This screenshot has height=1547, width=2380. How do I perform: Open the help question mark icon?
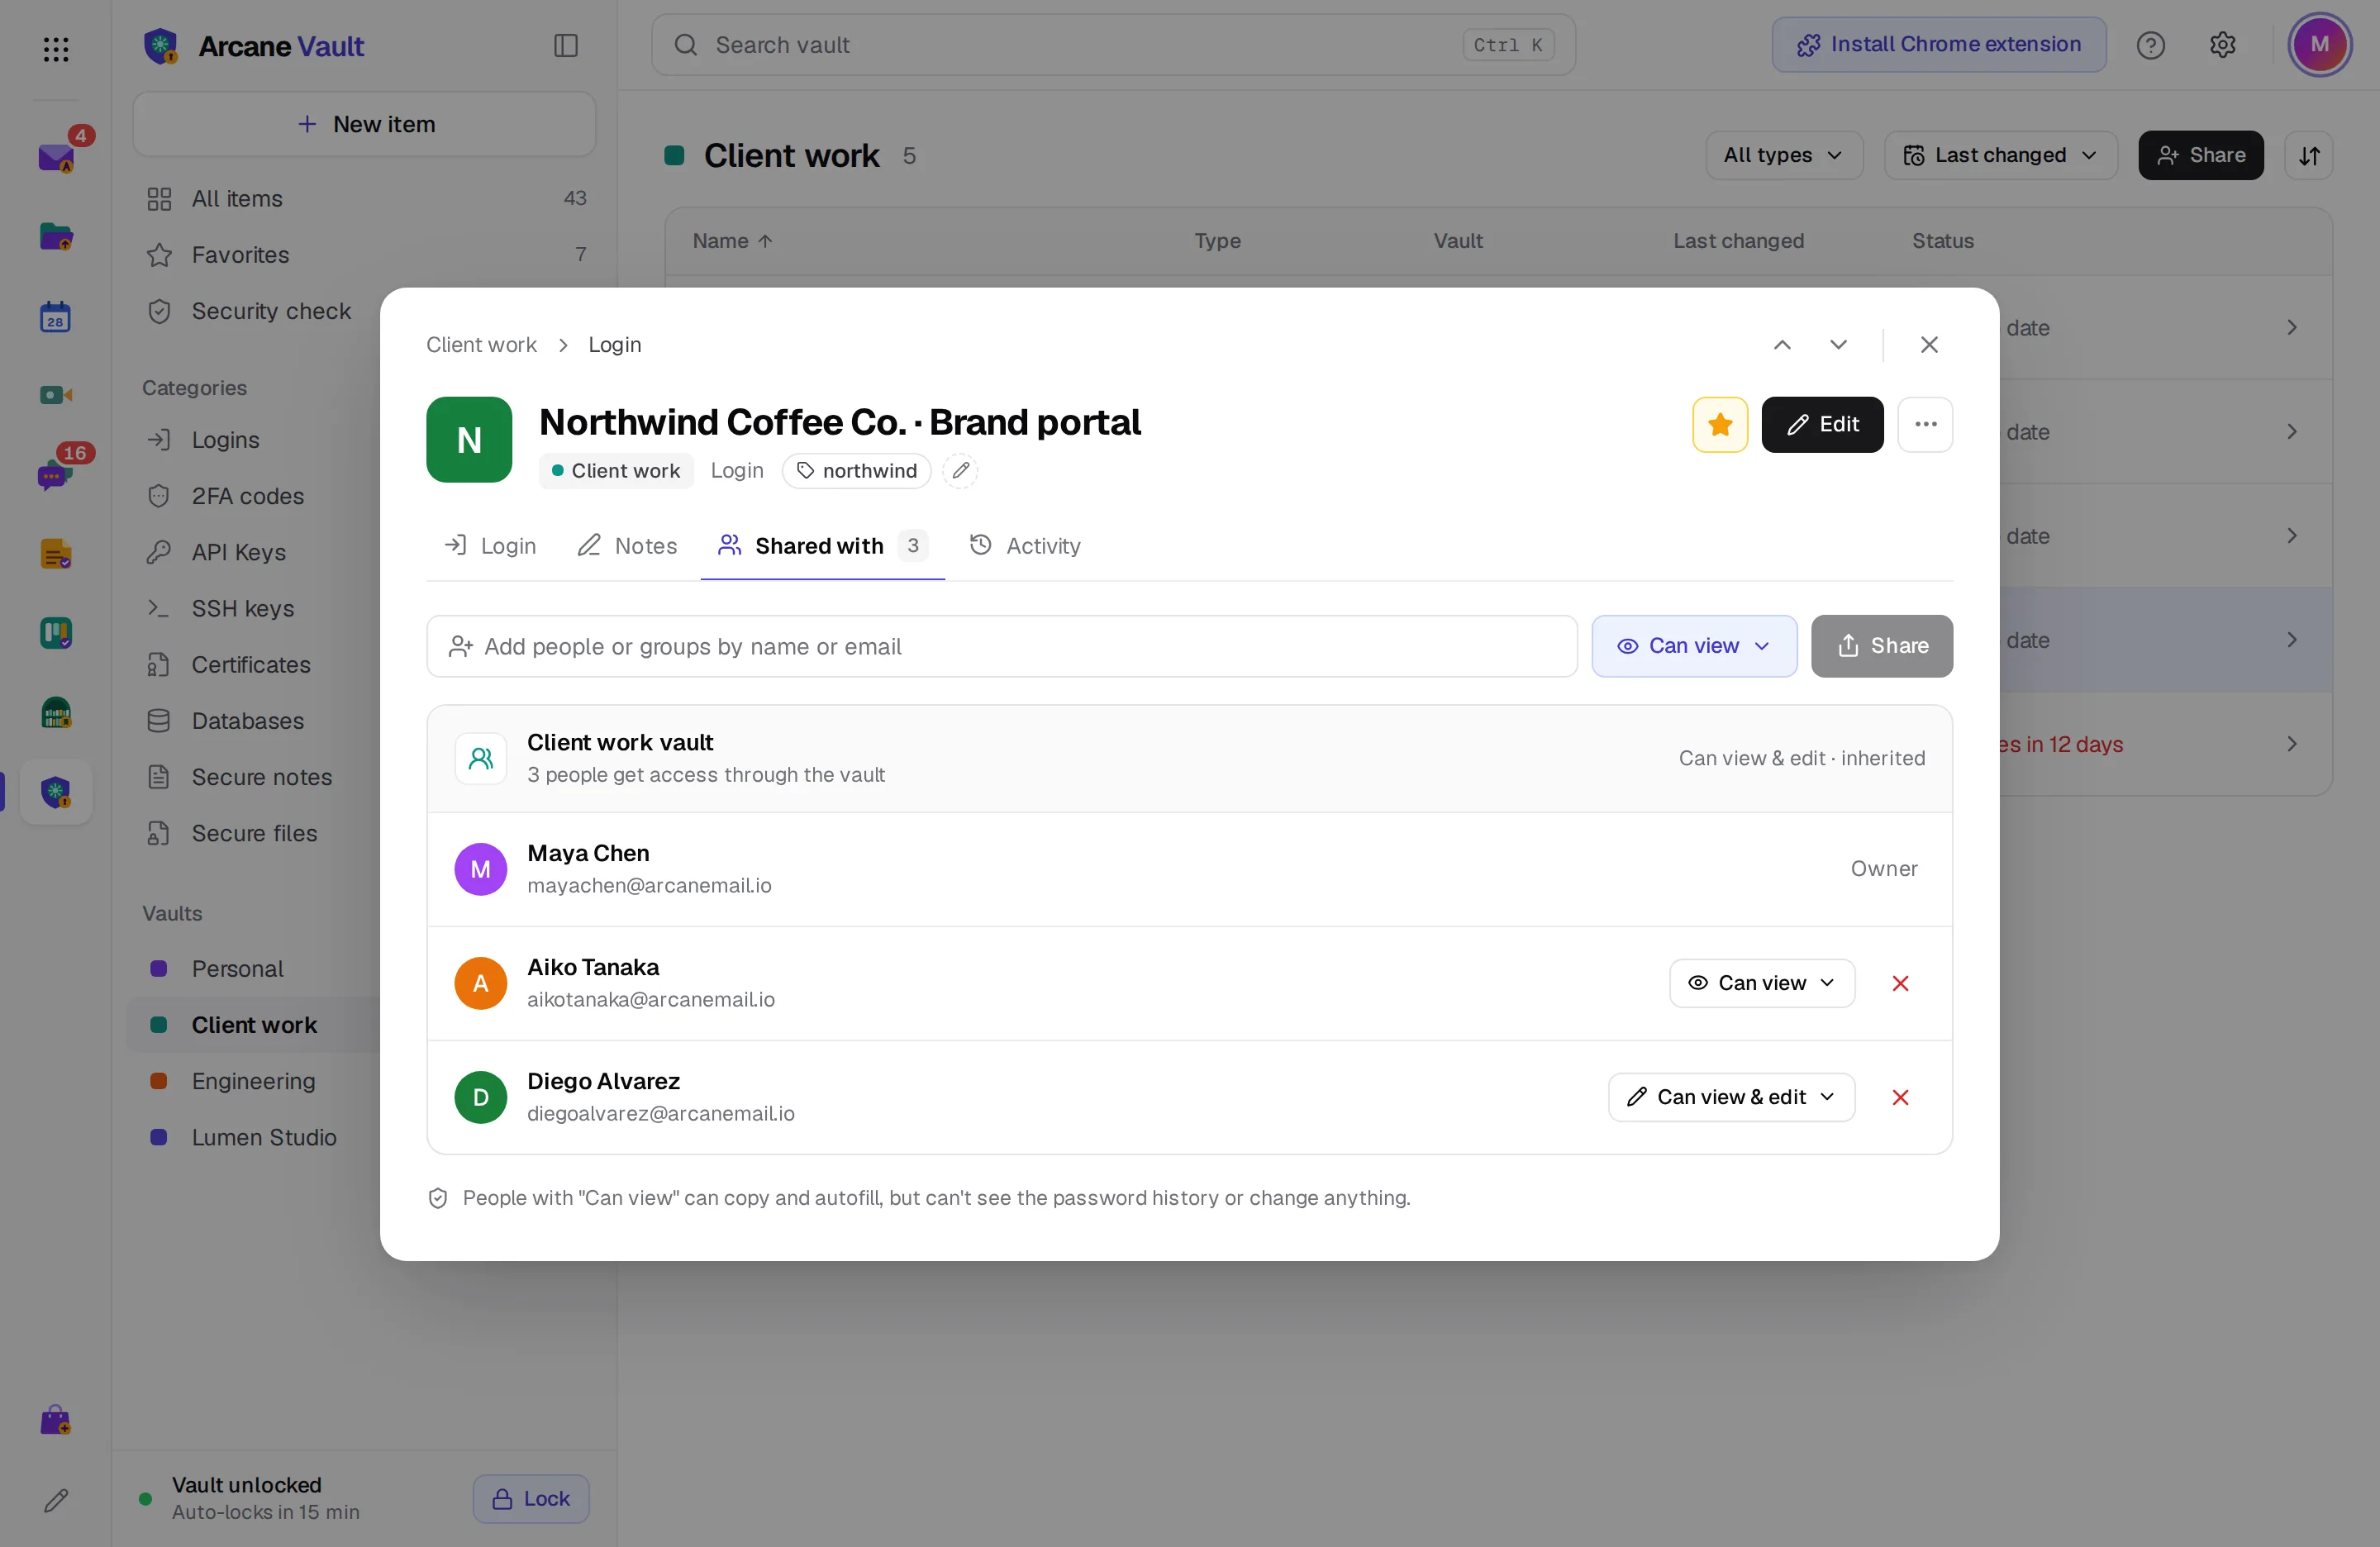[2150, 45]
